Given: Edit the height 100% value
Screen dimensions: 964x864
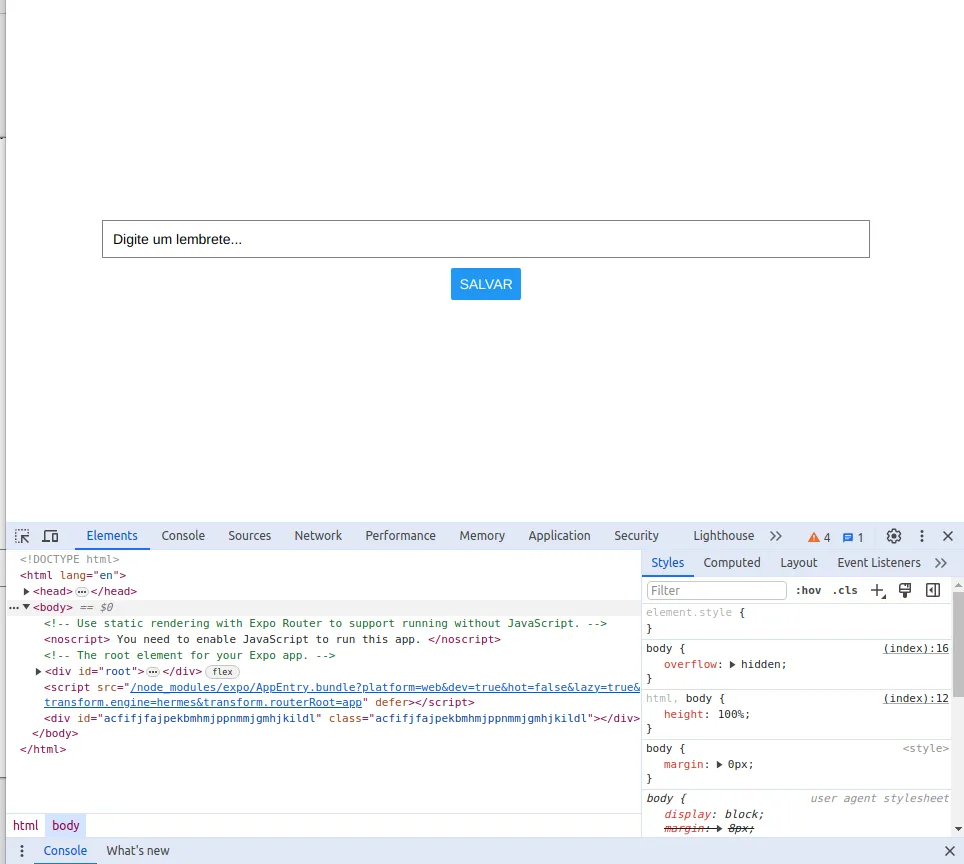Looking at the screenshot, I should (x=732, y=715).
